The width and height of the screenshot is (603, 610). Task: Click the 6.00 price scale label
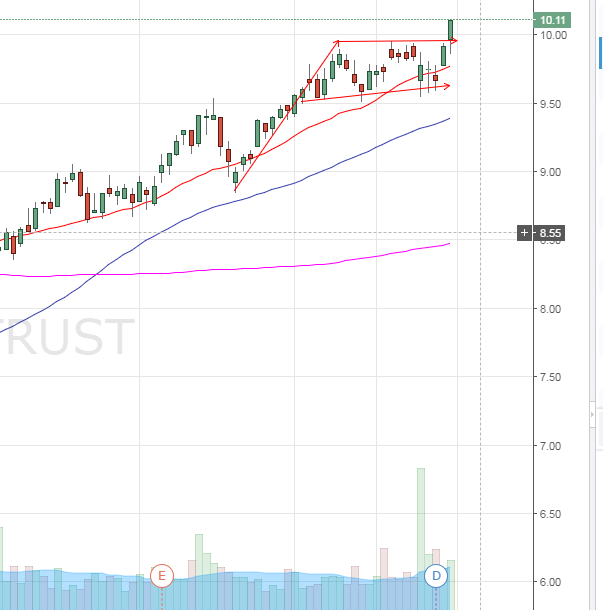click(x=553, y=582)
